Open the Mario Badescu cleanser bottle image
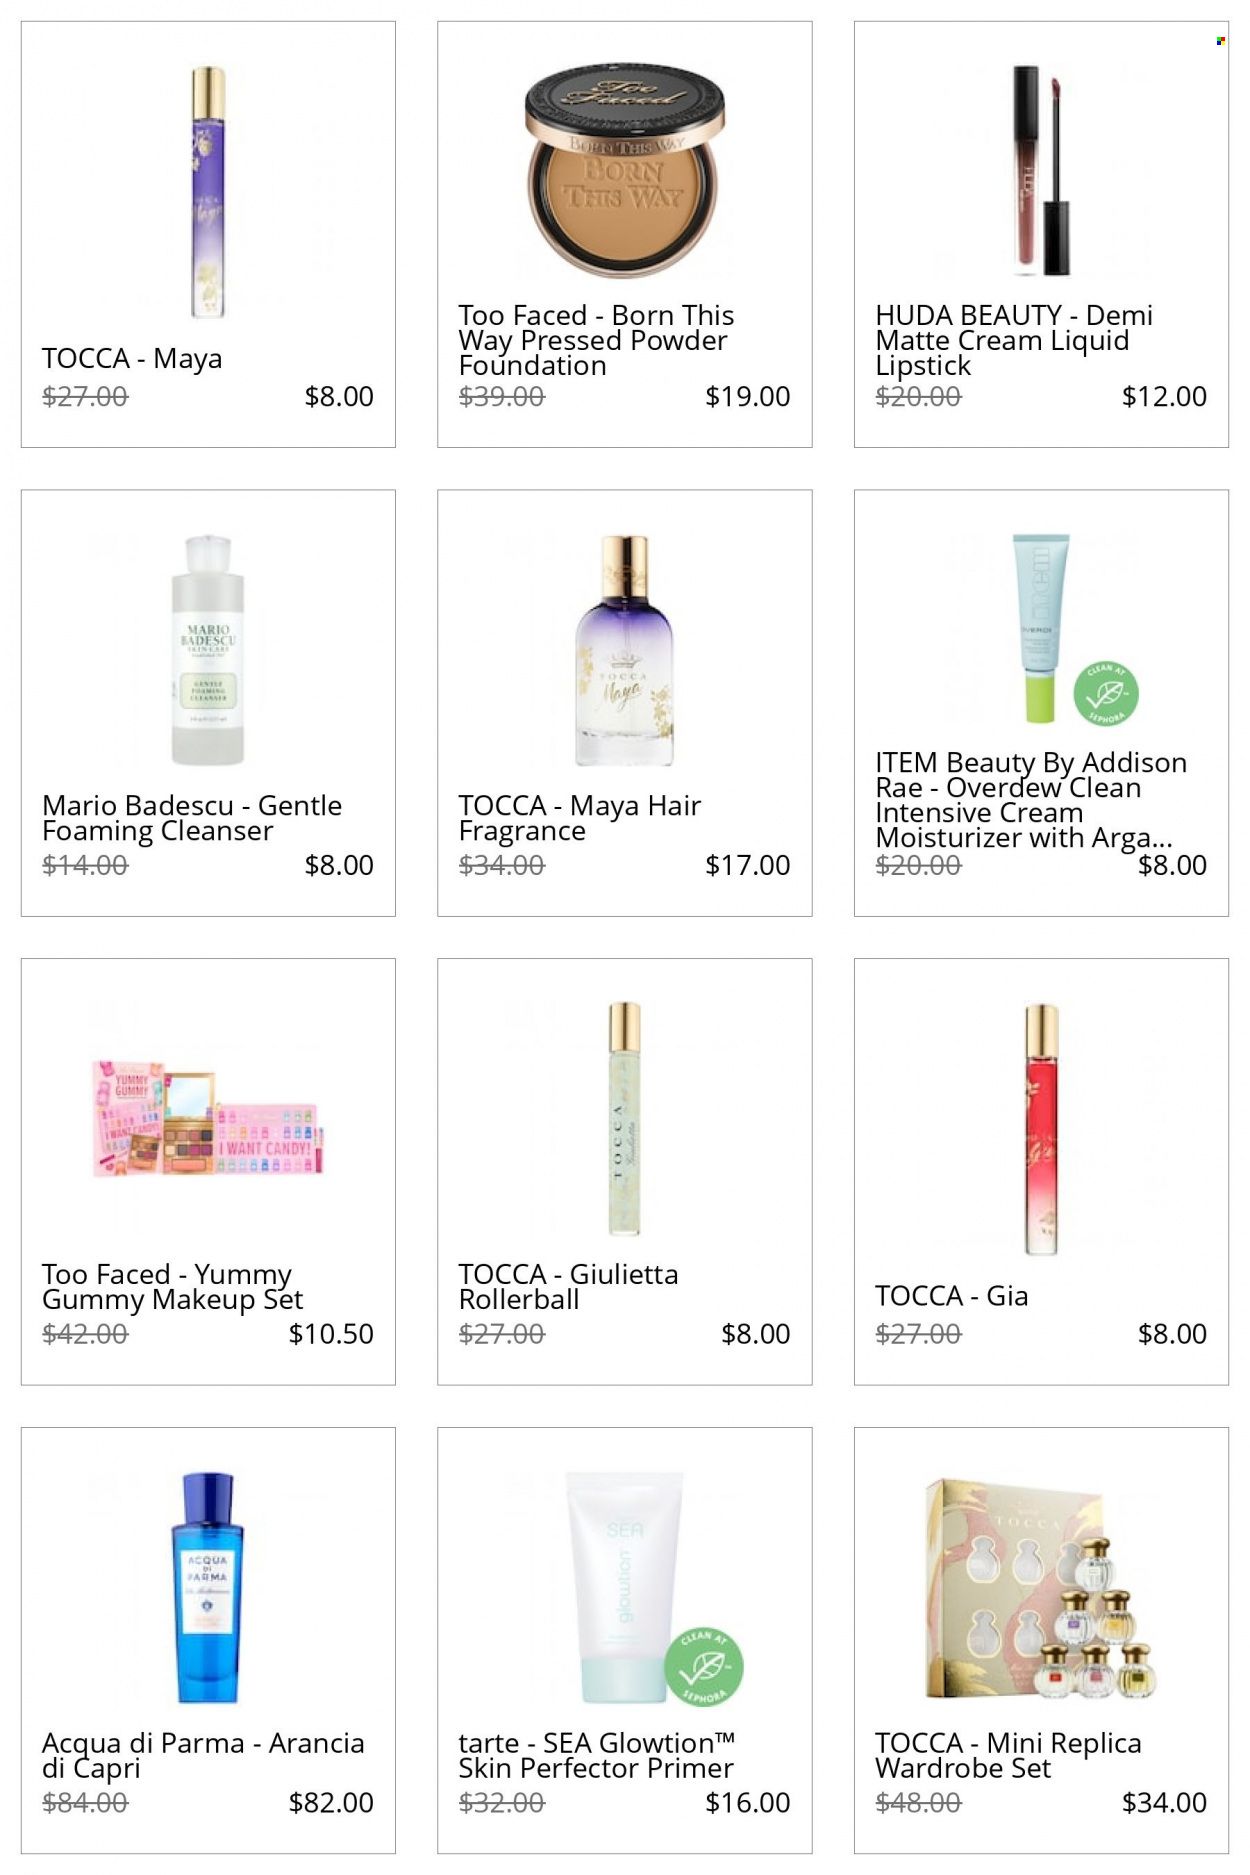 (208, 650)
